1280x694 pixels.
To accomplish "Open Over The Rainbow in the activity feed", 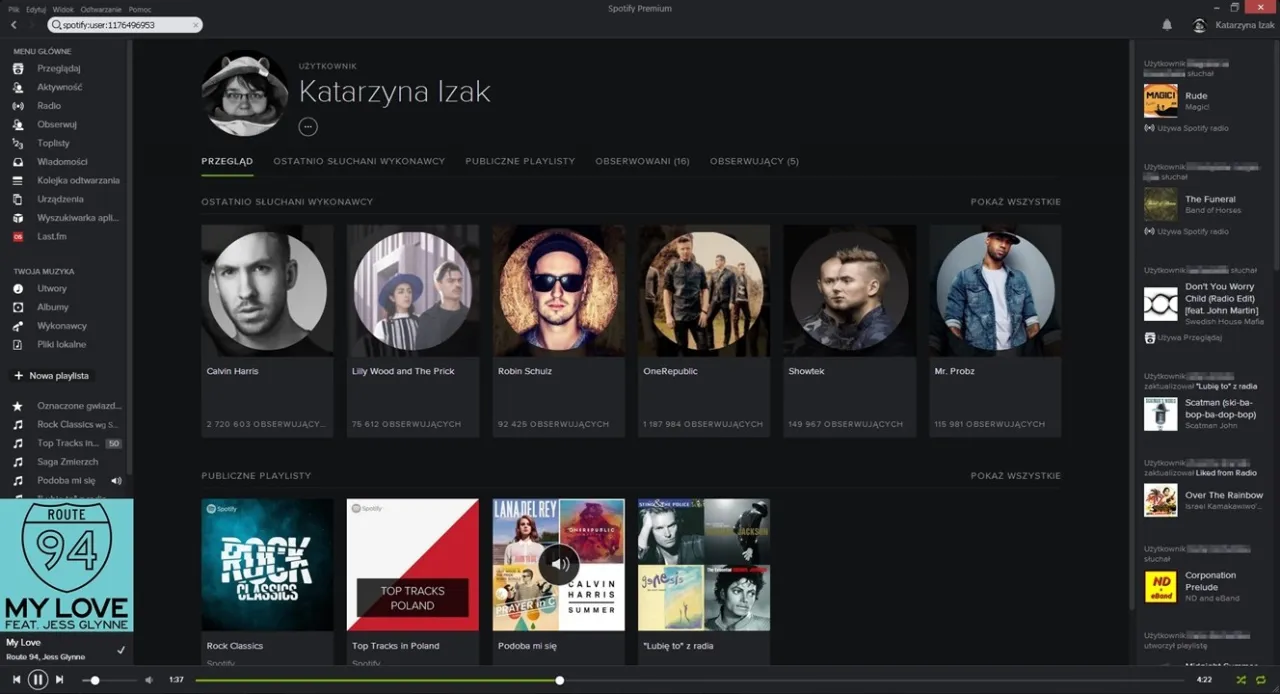I will 1223,495.
